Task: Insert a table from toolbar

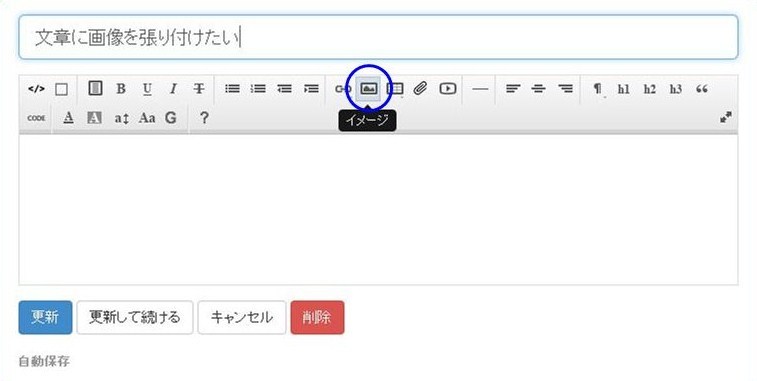Action: tap(395, 89)
